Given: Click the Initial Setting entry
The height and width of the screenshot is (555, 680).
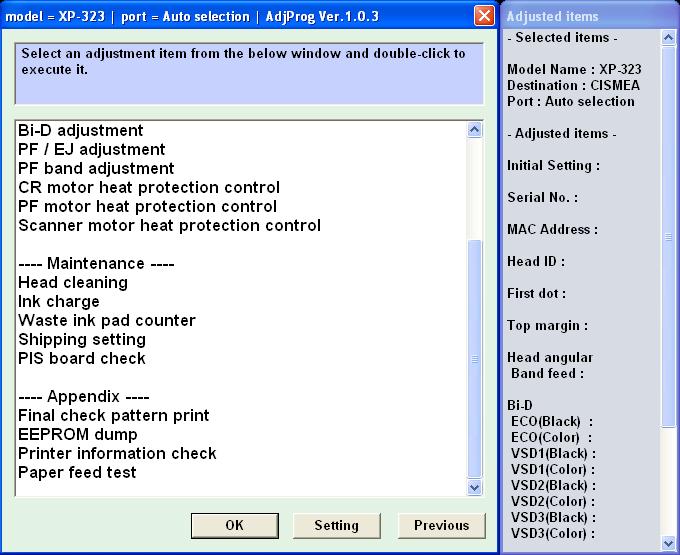Looking at the screenshot, I should pos(554,166).
